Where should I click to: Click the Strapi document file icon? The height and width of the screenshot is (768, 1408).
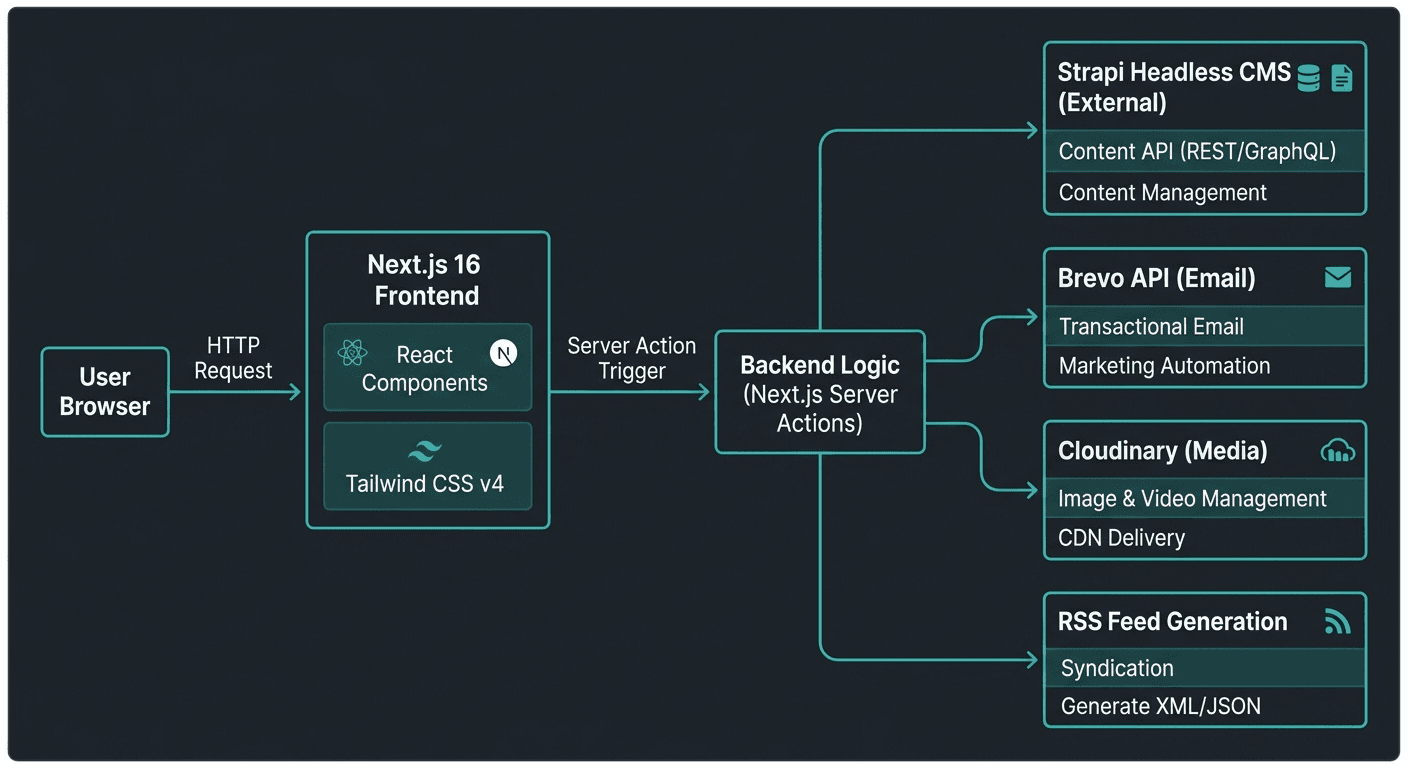coord(1342,78)
